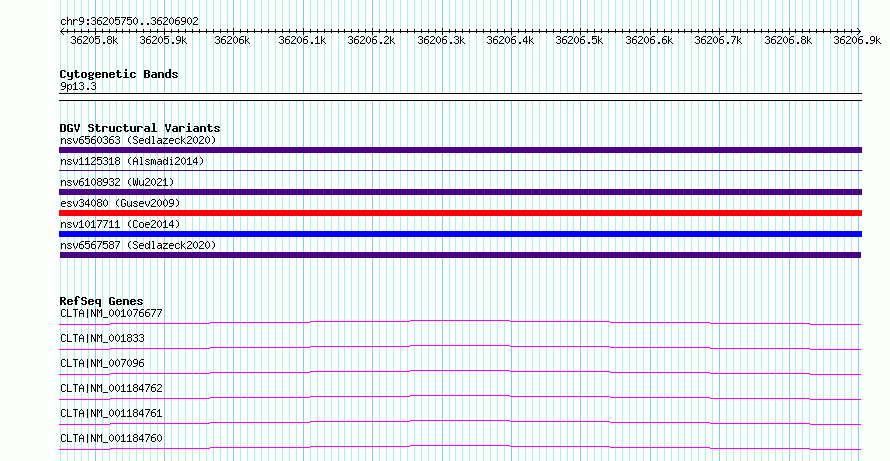The image size is (890, 461).
Task: Click the 36206.4k ruler tick label
Action: (x=510, y=40)
